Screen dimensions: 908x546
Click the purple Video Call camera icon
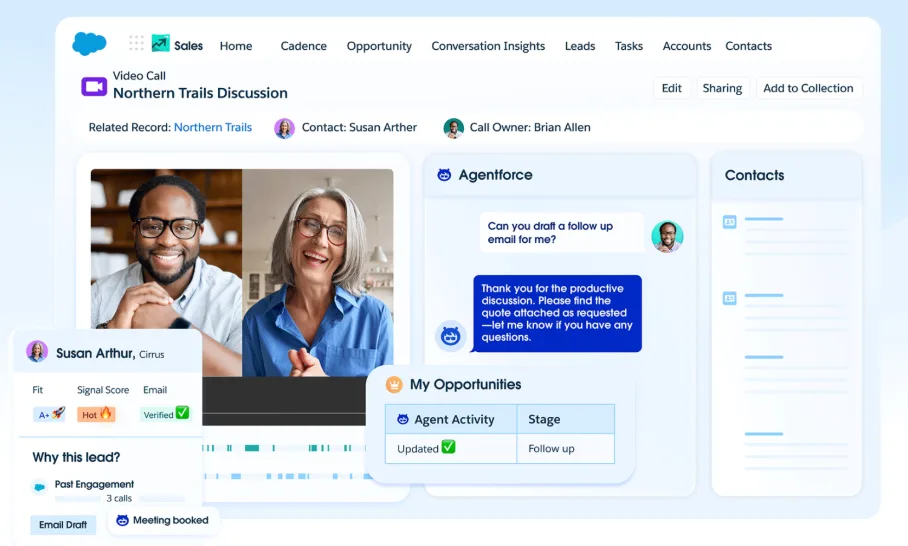pyautogui.click(x=94, y=86)
